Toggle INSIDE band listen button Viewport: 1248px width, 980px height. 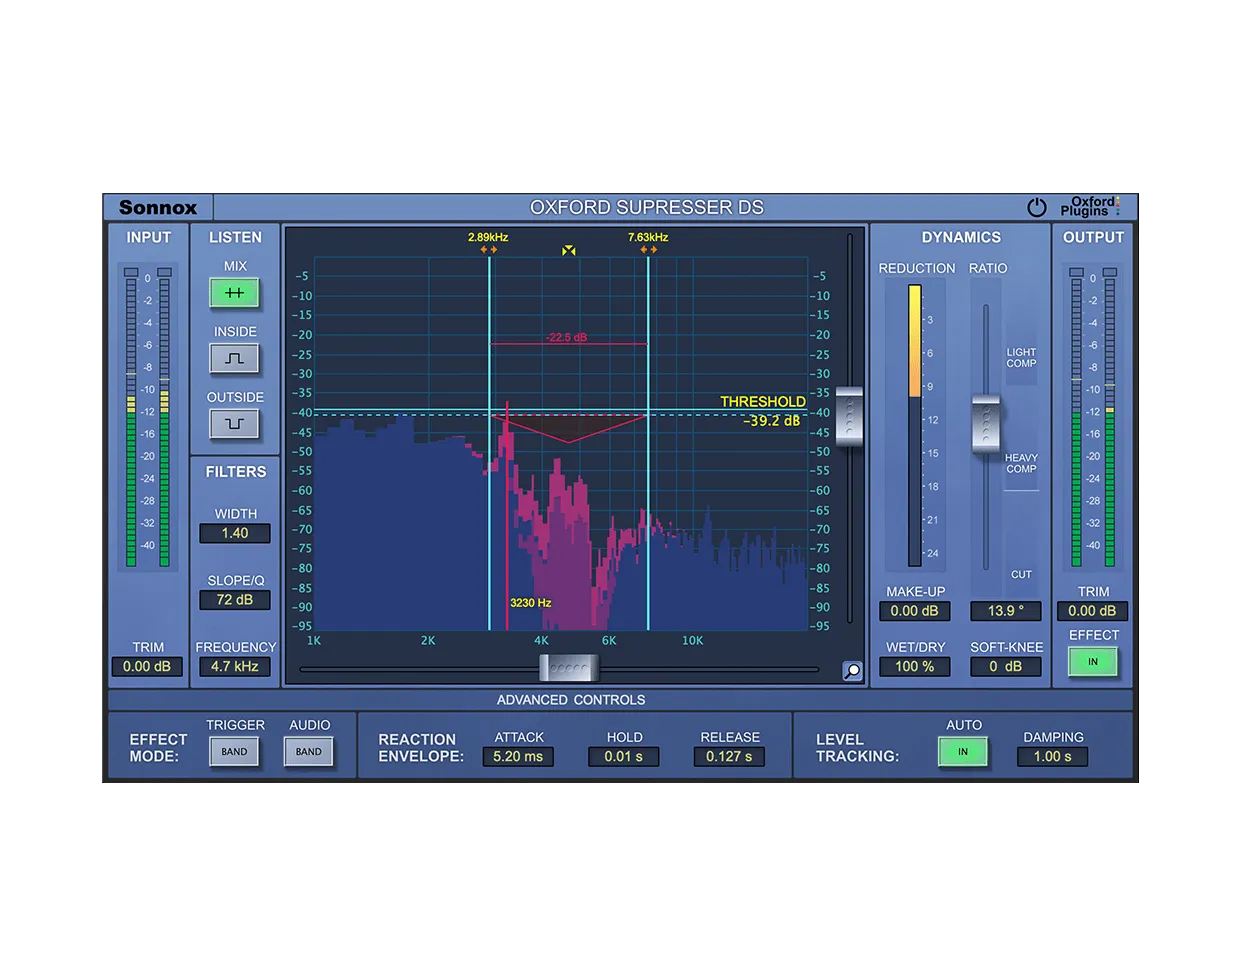coord(234,358)
